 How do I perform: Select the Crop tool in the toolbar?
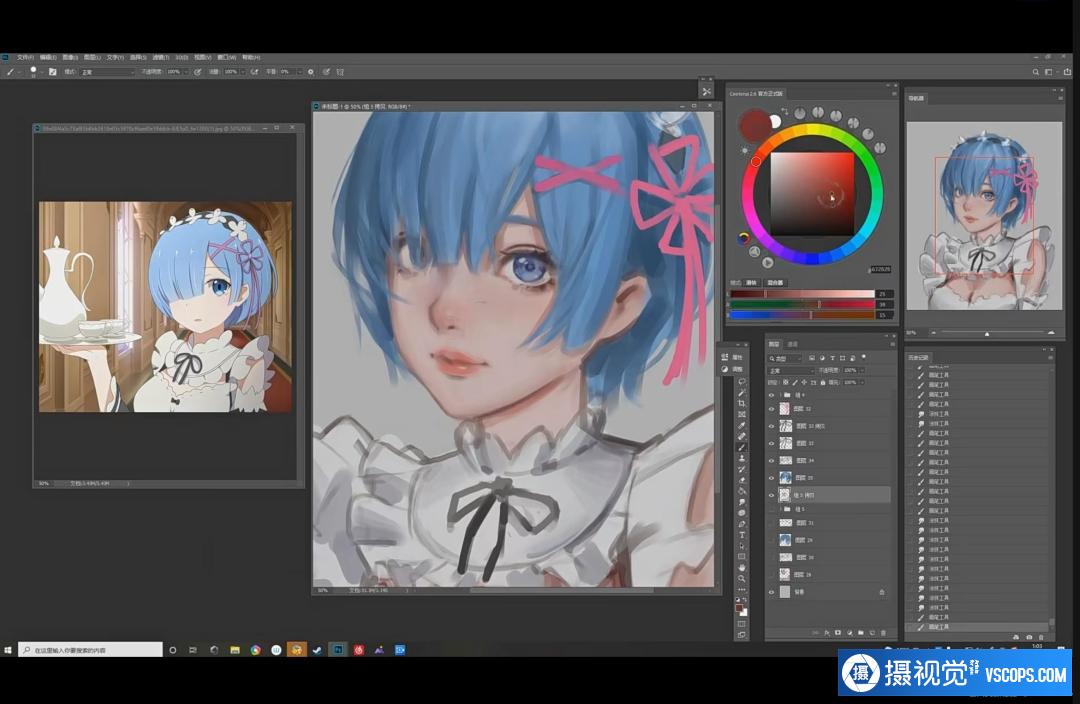[742, 403]
